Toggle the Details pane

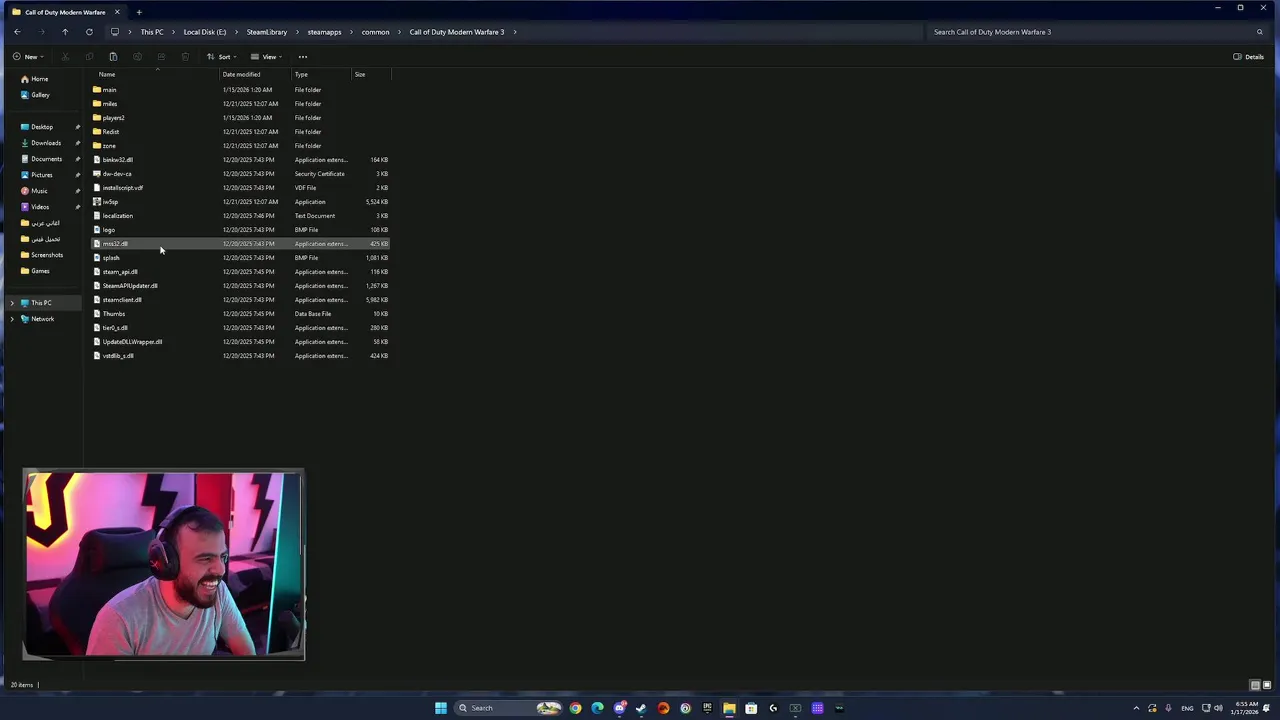1249,57
